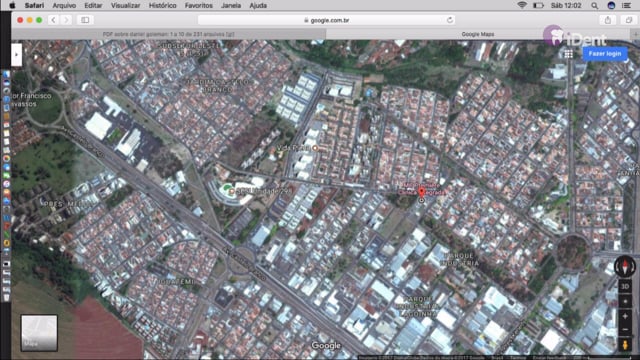Screen dimensions: 640x360
Task: Switch to Mapa view using the thumbnail
Action: 39,333
